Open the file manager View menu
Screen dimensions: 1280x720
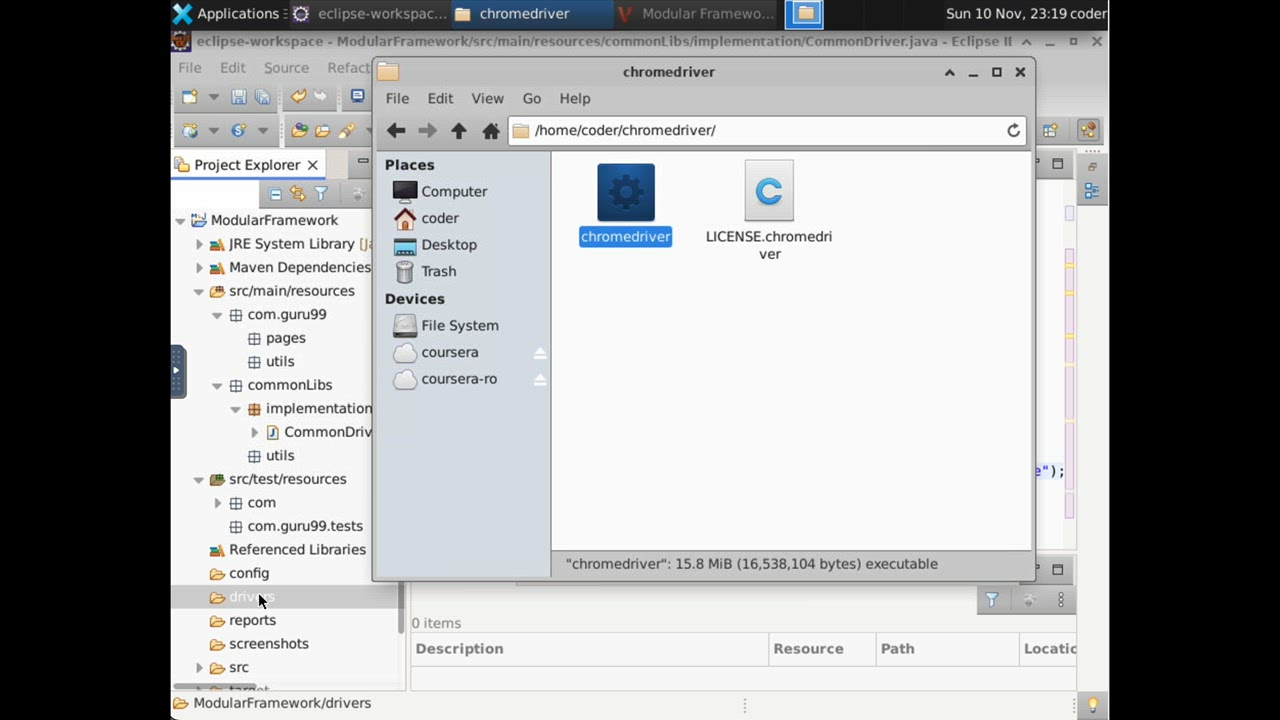pyautogui.click(x=488, y=98)
